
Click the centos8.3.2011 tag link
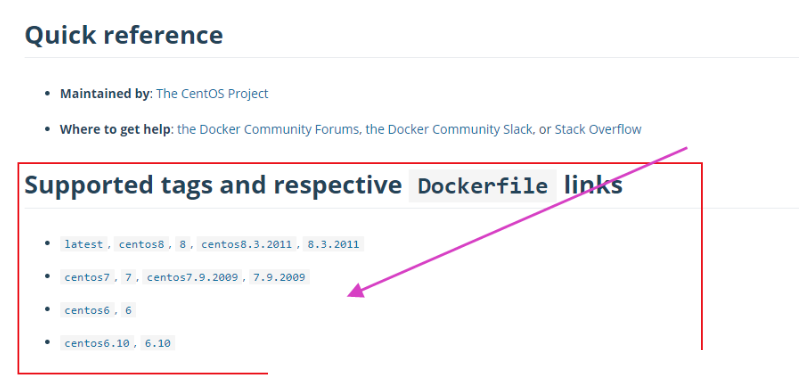[x=247, y=244]
